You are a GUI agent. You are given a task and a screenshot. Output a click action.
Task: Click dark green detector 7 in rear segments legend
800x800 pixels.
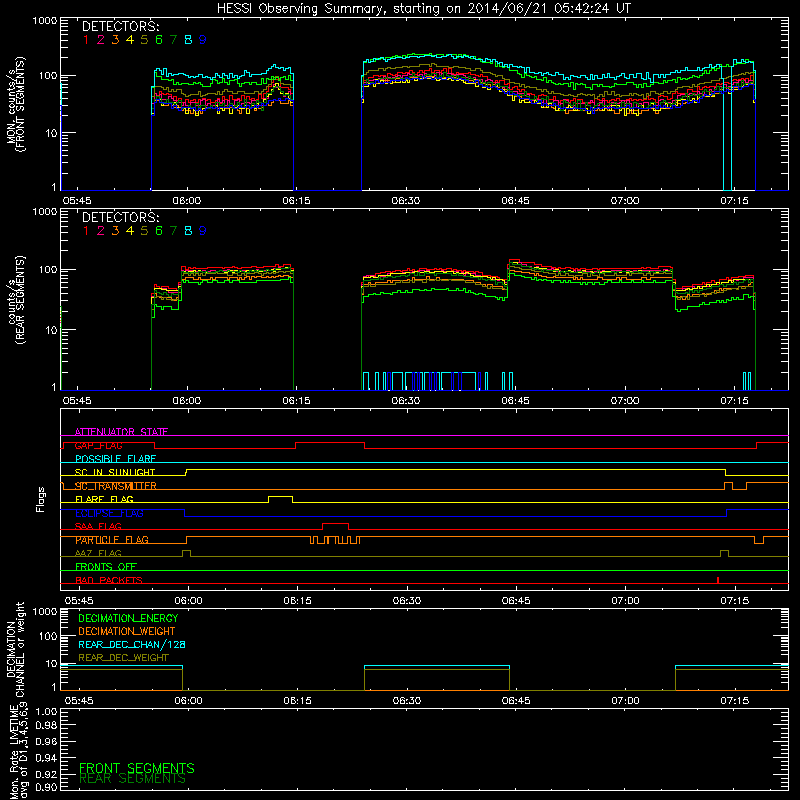173,231
